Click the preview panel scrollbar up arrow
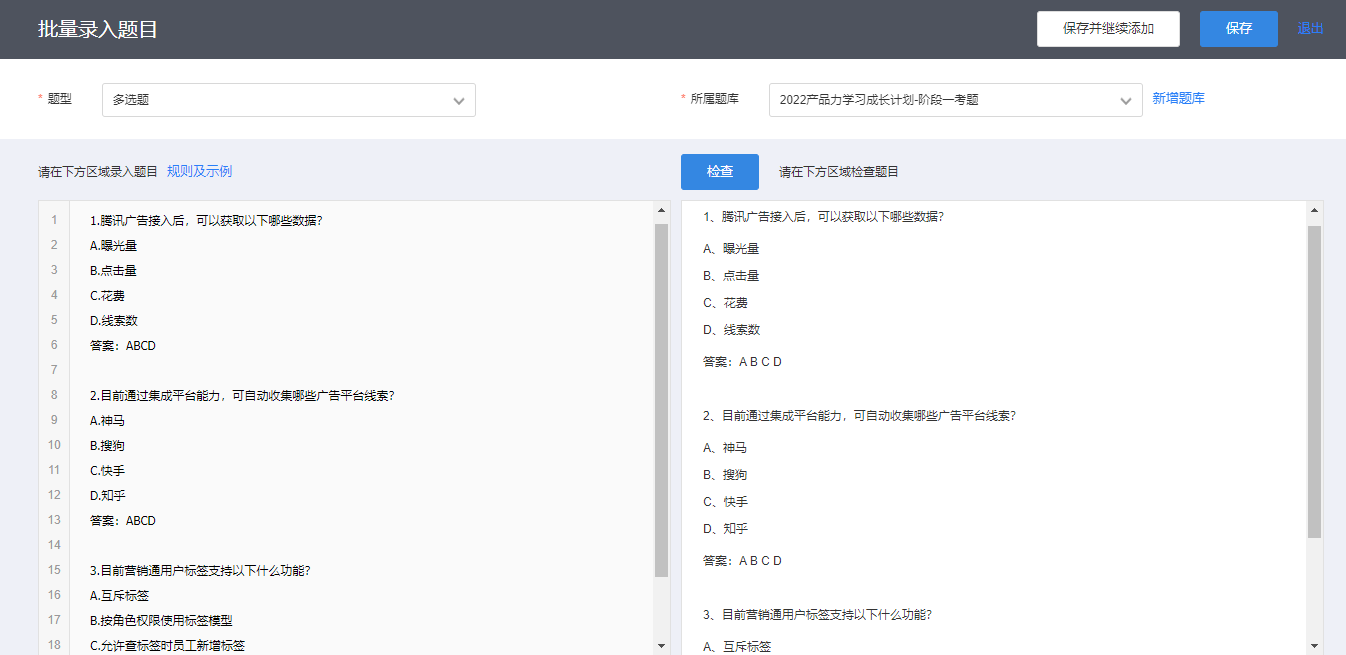The width and height of the screenshot is (1346, 655). (x=1314, y=211)
